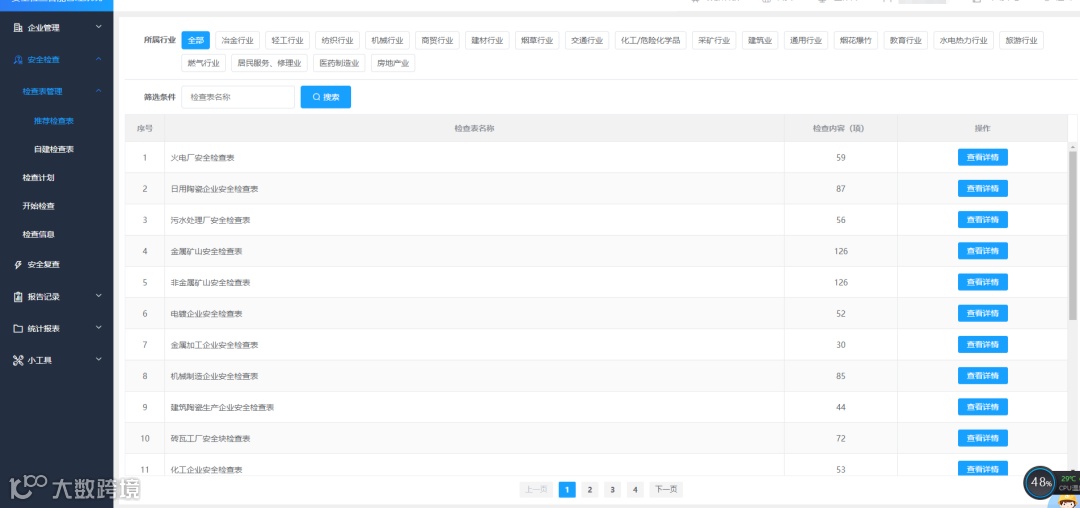Expand the 报告记录 menu chevron
The width and height of the screenshot is (1080, 508).
click(x=98, y=296)
